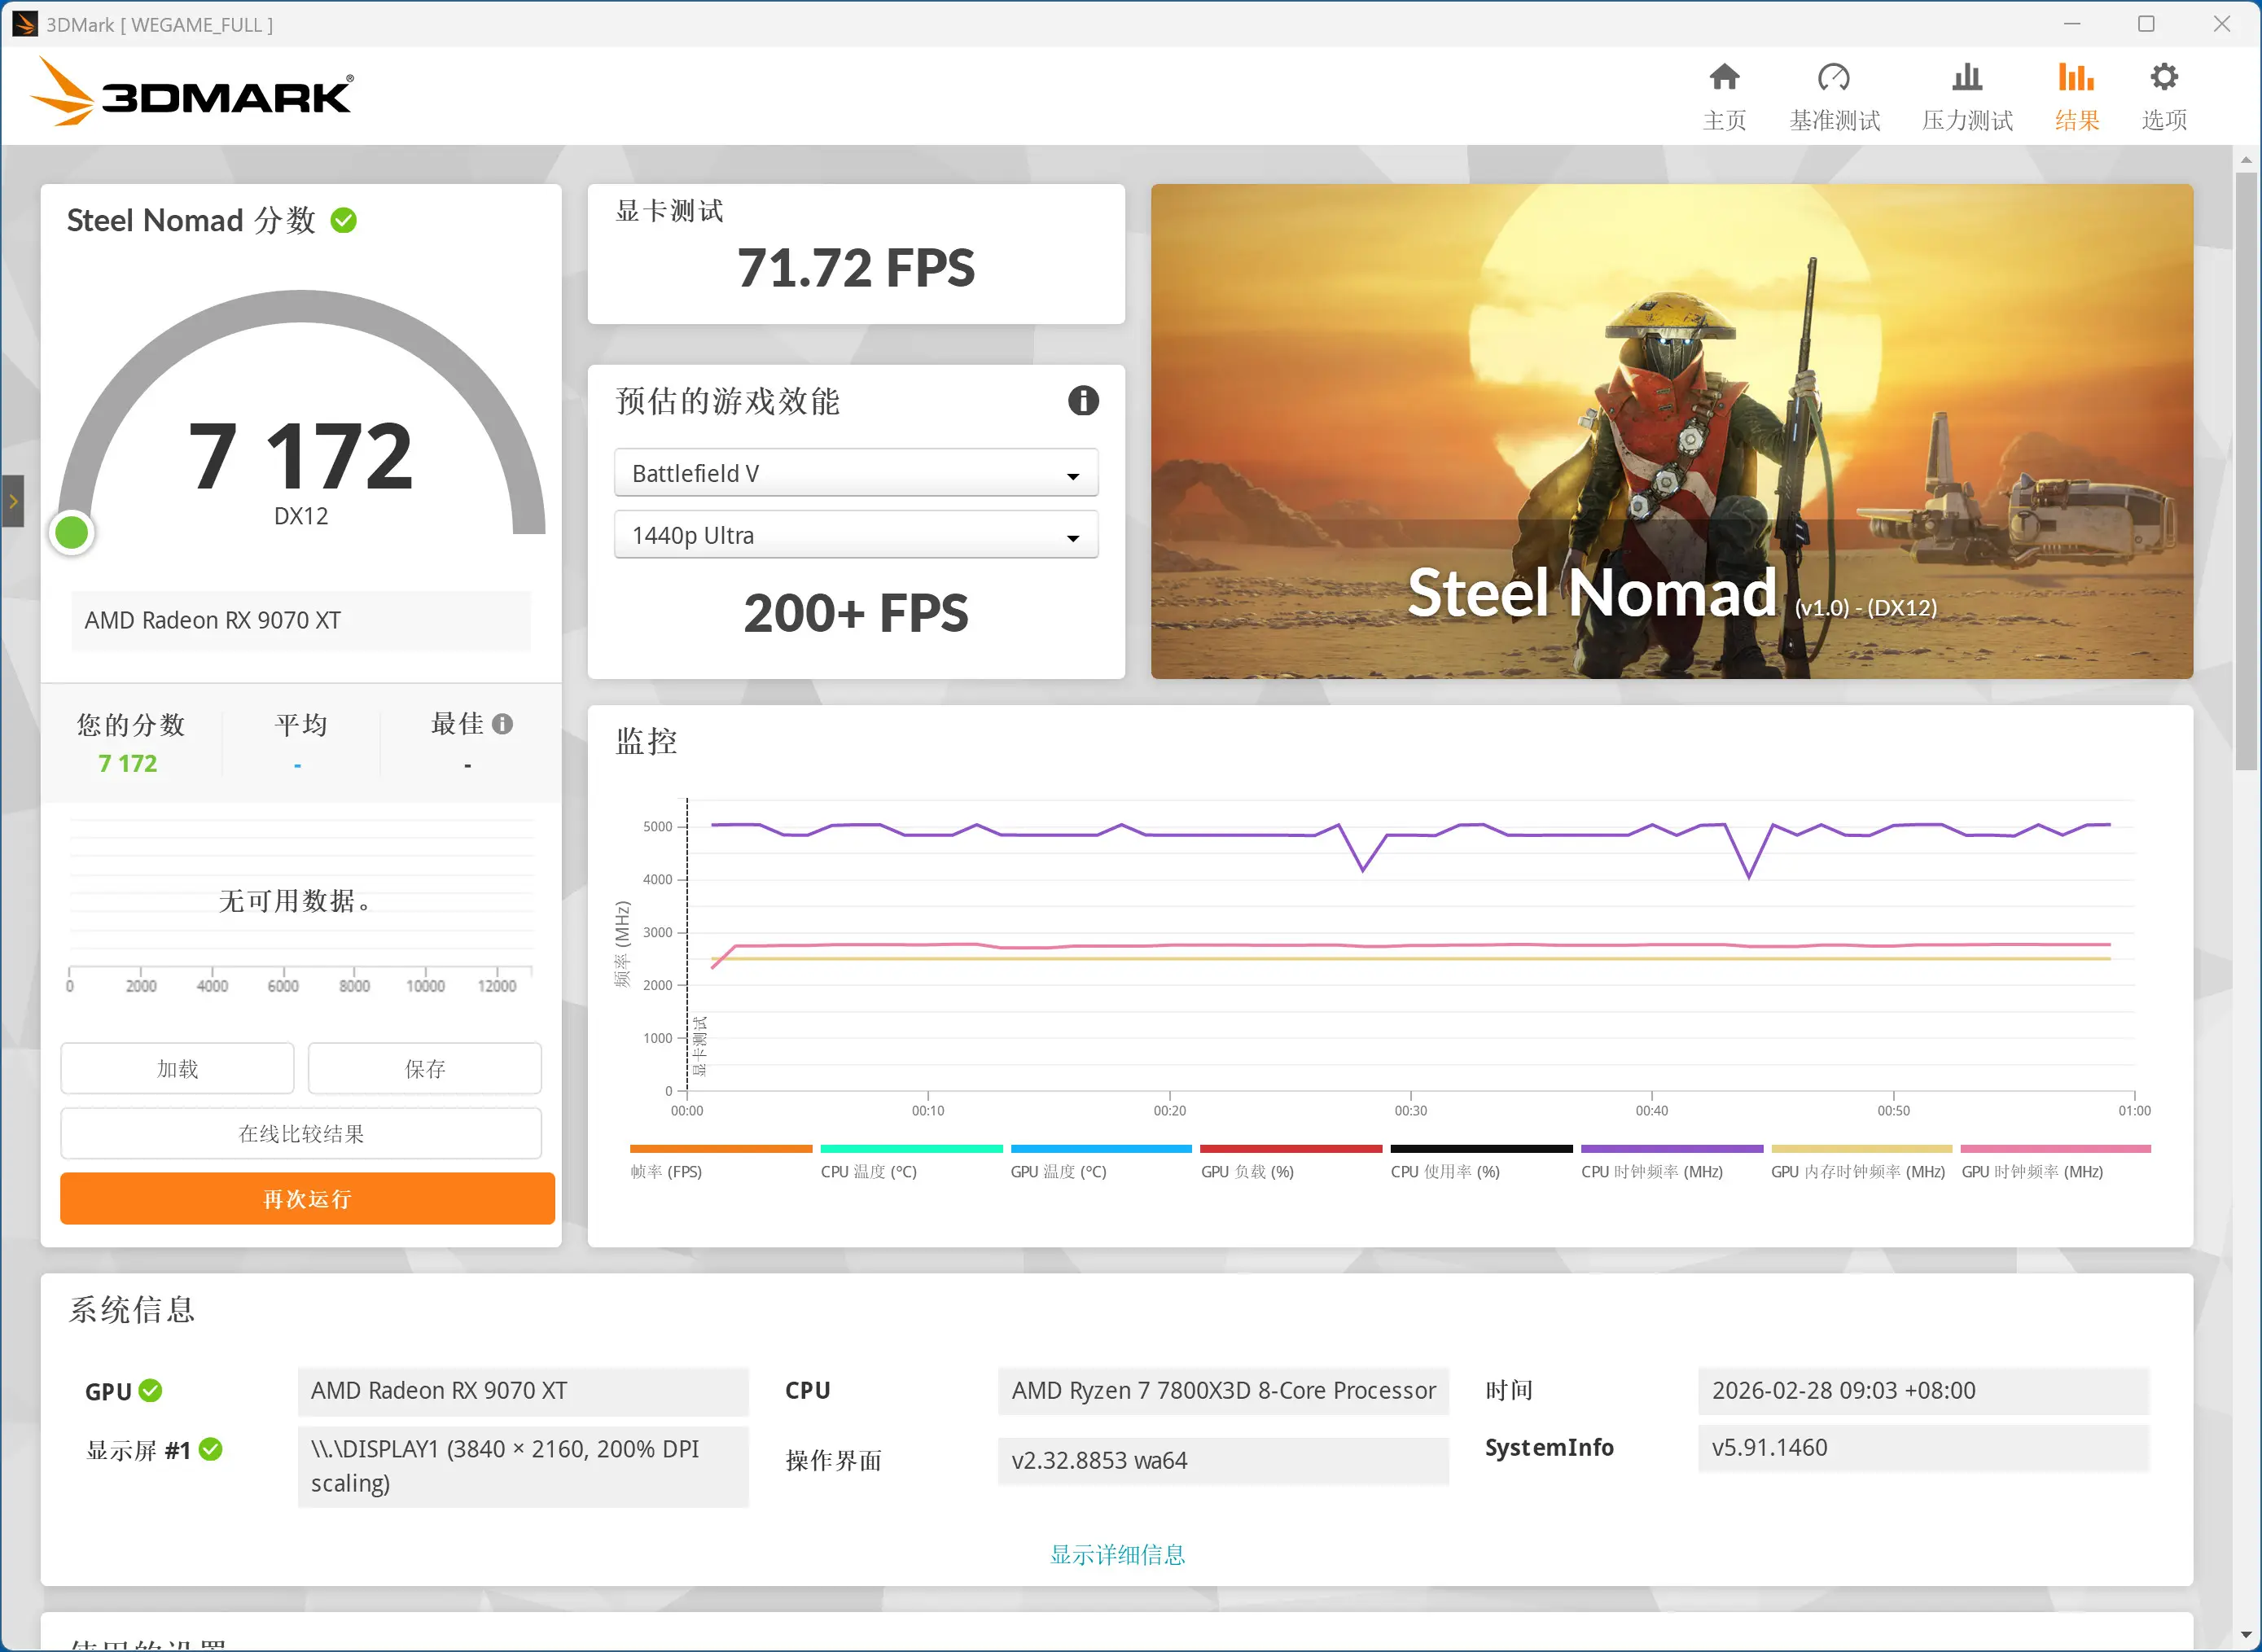Open the 压力测试 stress test section
The image size is (2262, 1652).
click(x=1966, y=95)
